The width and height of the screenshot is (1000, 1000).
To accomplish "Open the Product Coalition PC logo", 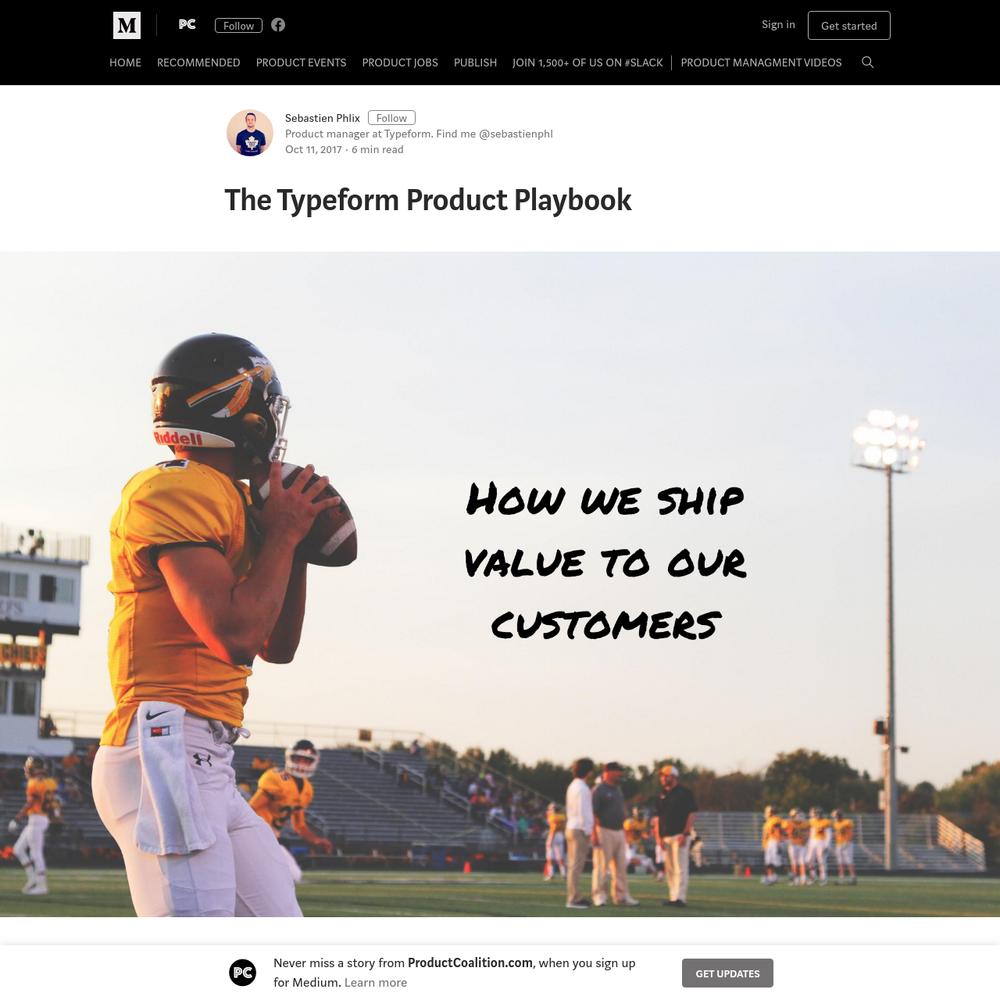I will pyautogui.click(x=187, y=24).
